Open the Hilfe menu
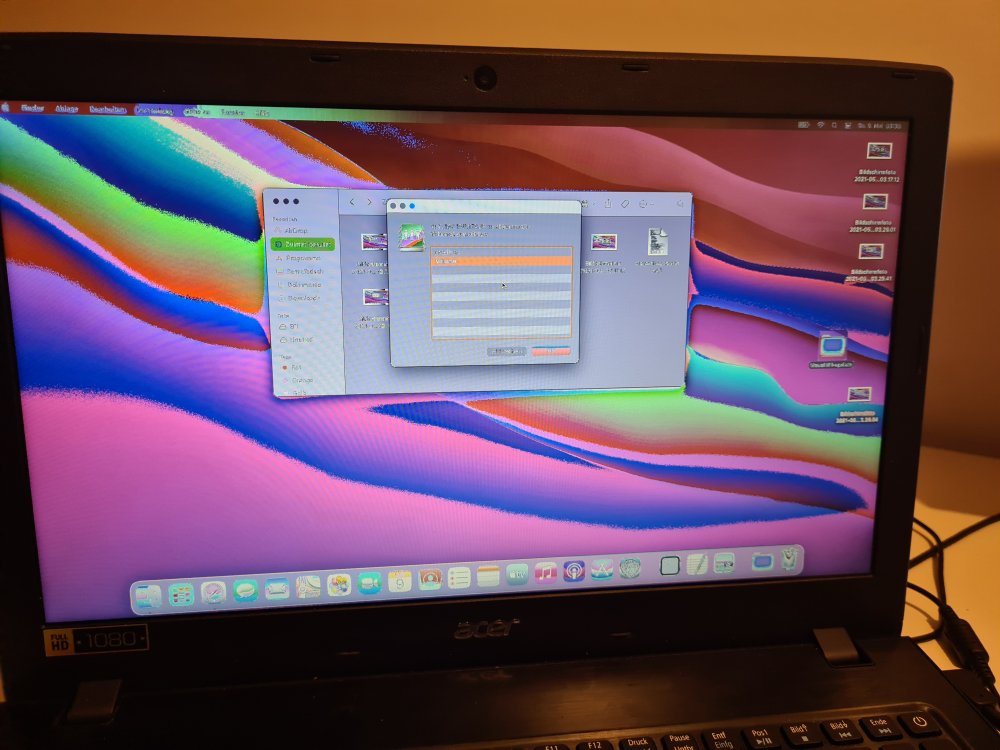This screenshot has height=750, width=1000. pyautogui.click(x=263, y=113)
